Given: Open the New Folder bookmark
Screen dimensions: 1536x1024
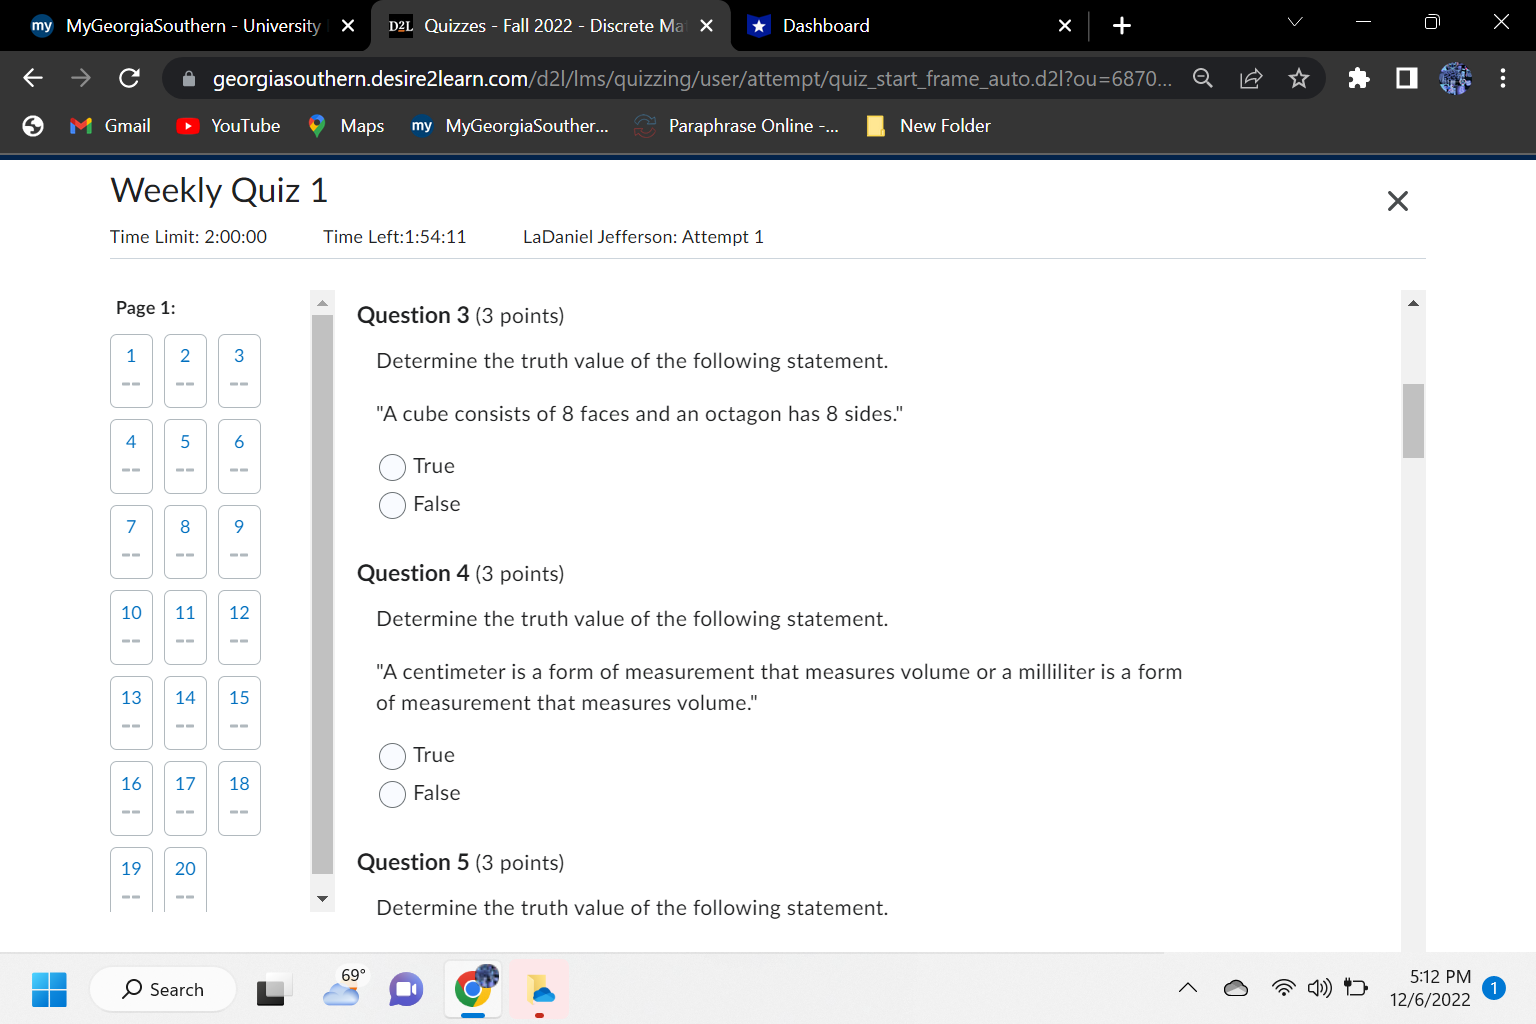Looking at the screenshot, I should pos(928,126).
